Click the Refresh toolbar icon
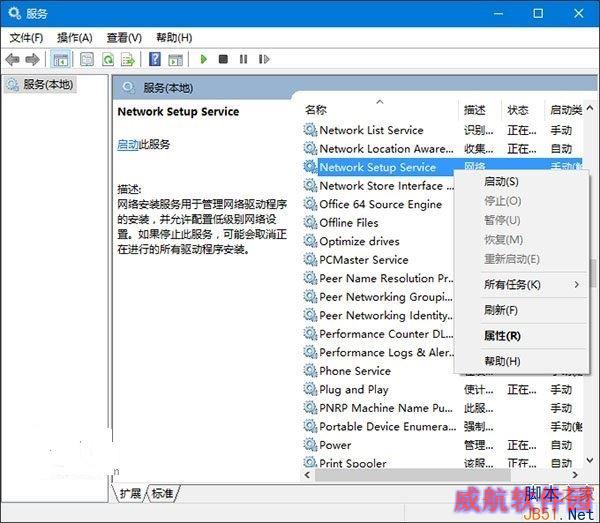The height and width of the screenshot is (523, 600). click(108, 59)
